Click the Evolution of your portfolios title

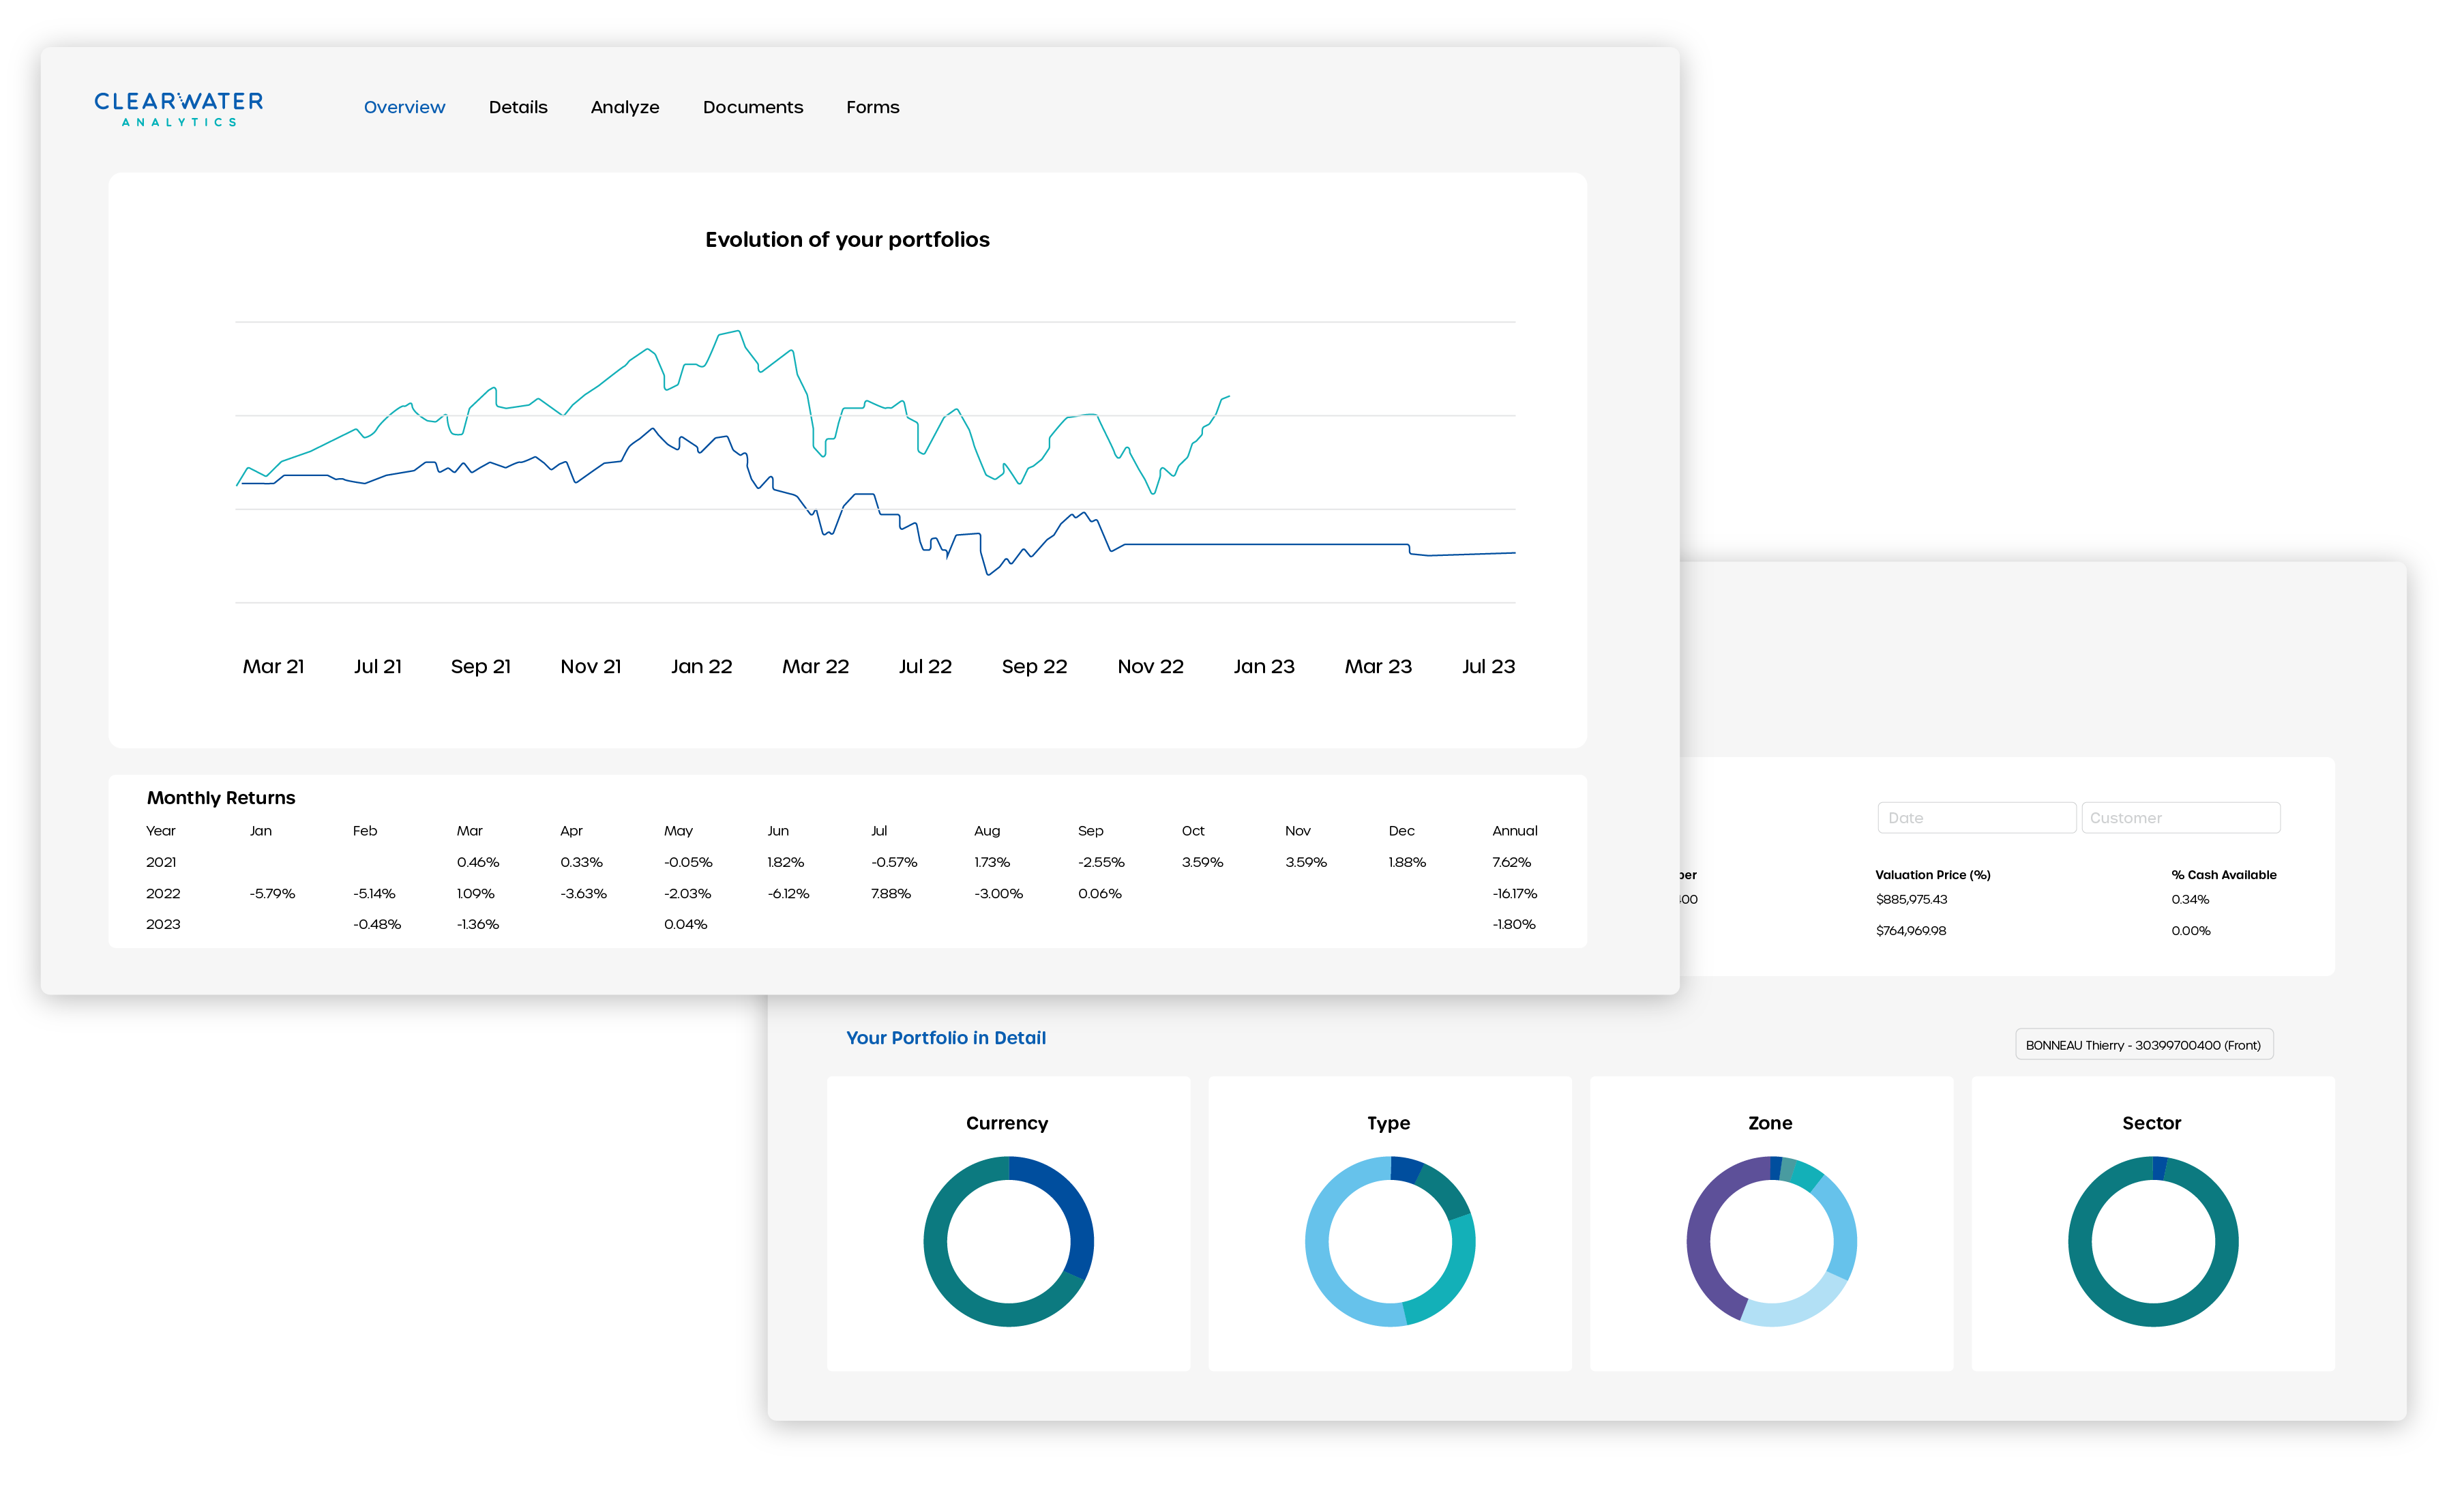(846, 239)
